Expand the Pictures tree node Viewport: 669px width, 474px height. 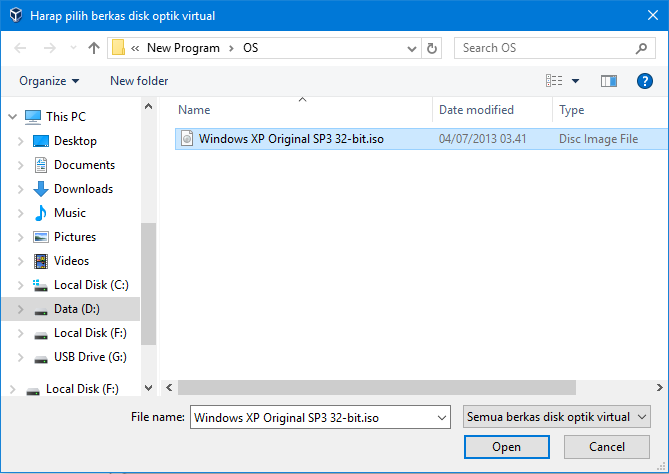pos(20,237)
